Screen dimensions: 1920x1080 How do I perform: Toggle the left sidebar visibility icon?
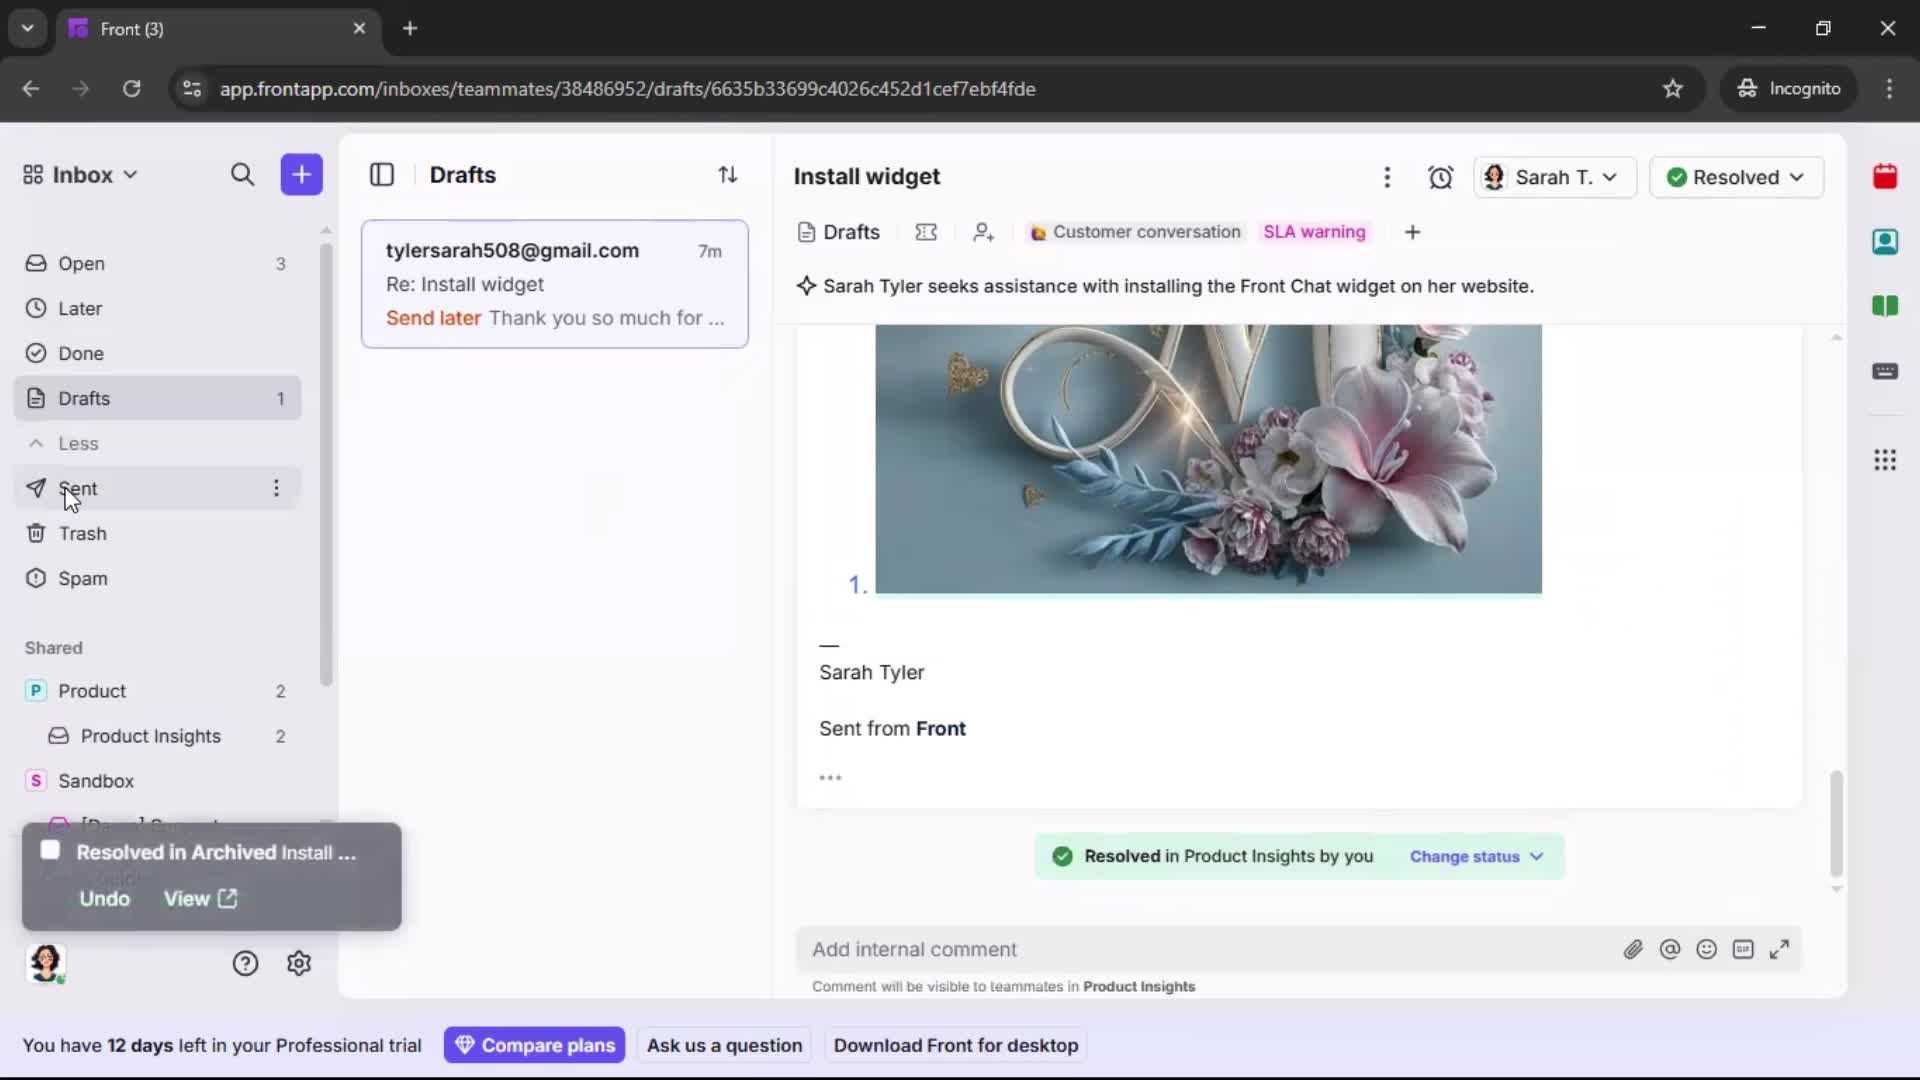[x=383, y=175]
